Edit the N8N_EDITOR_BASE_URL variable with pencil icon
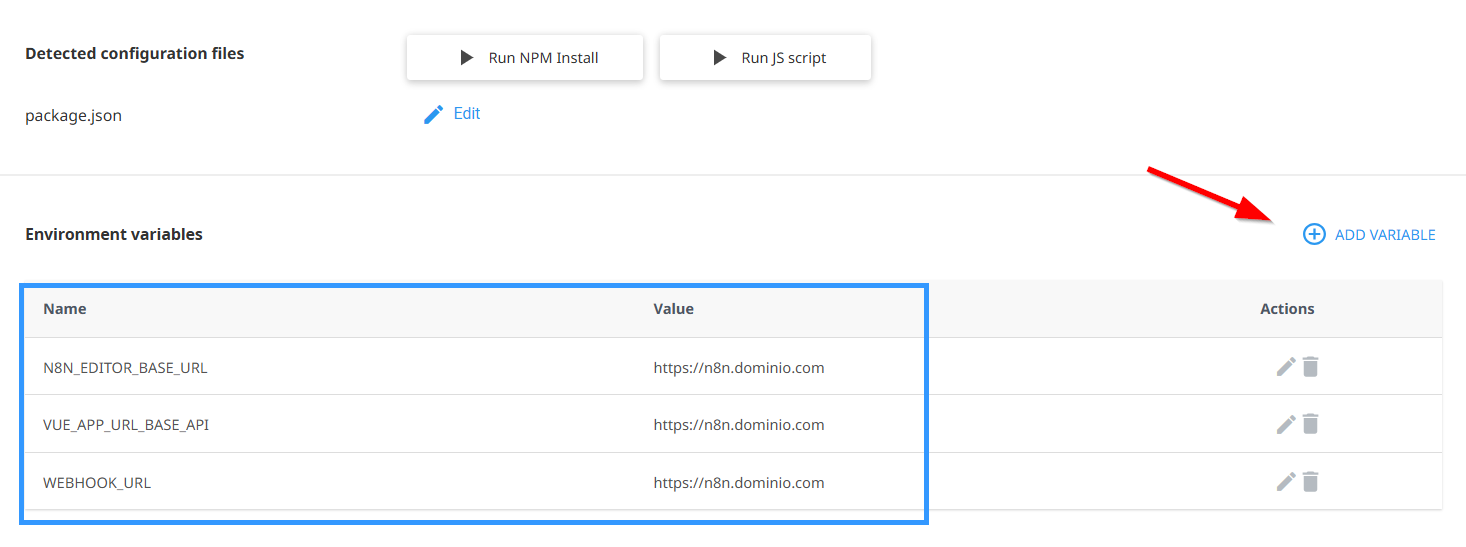Viewport: 1466px width, 547px height. (x=1286, y=367)
